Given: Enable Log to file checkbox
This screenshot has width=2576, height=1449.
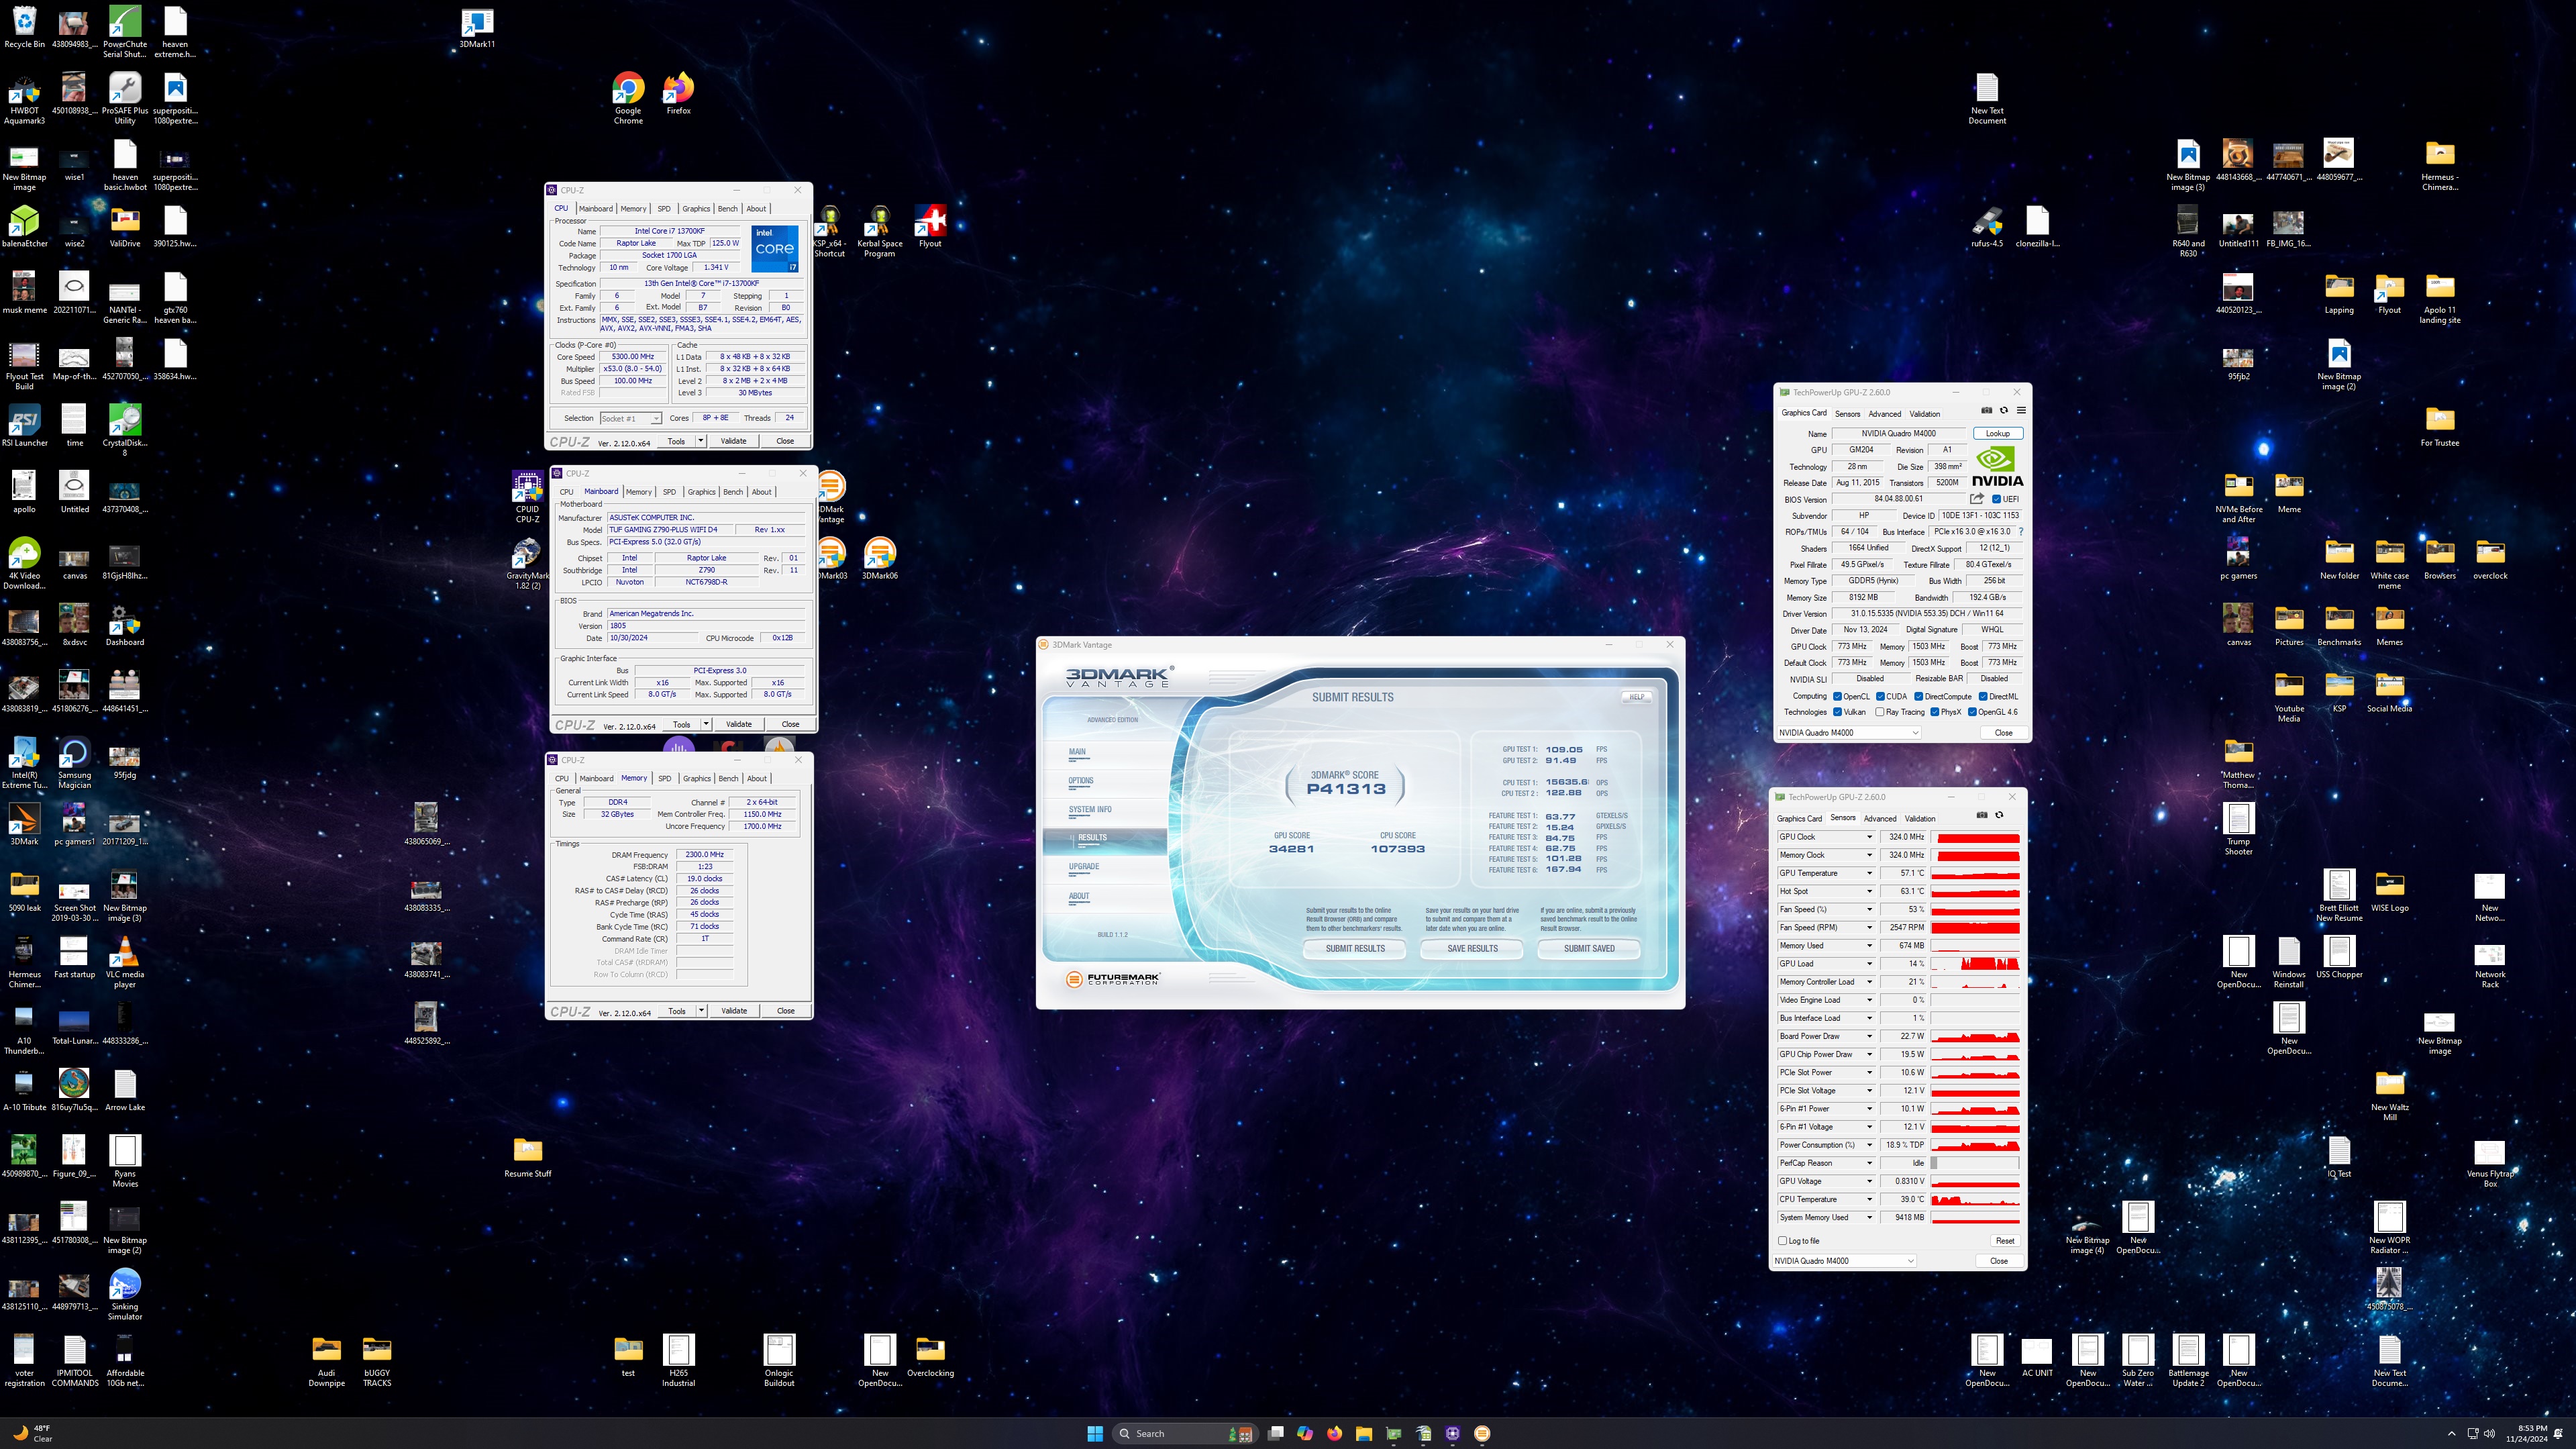Looking at the screenshot, I should pos(1782,1240).
